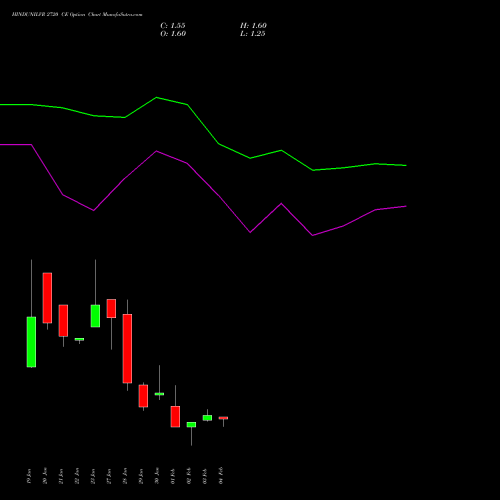Image resolution: width=500 pixels, height=500 pixels.
Task: Click the '01 Feb' date axis label
Action: [x=173, y=476]
